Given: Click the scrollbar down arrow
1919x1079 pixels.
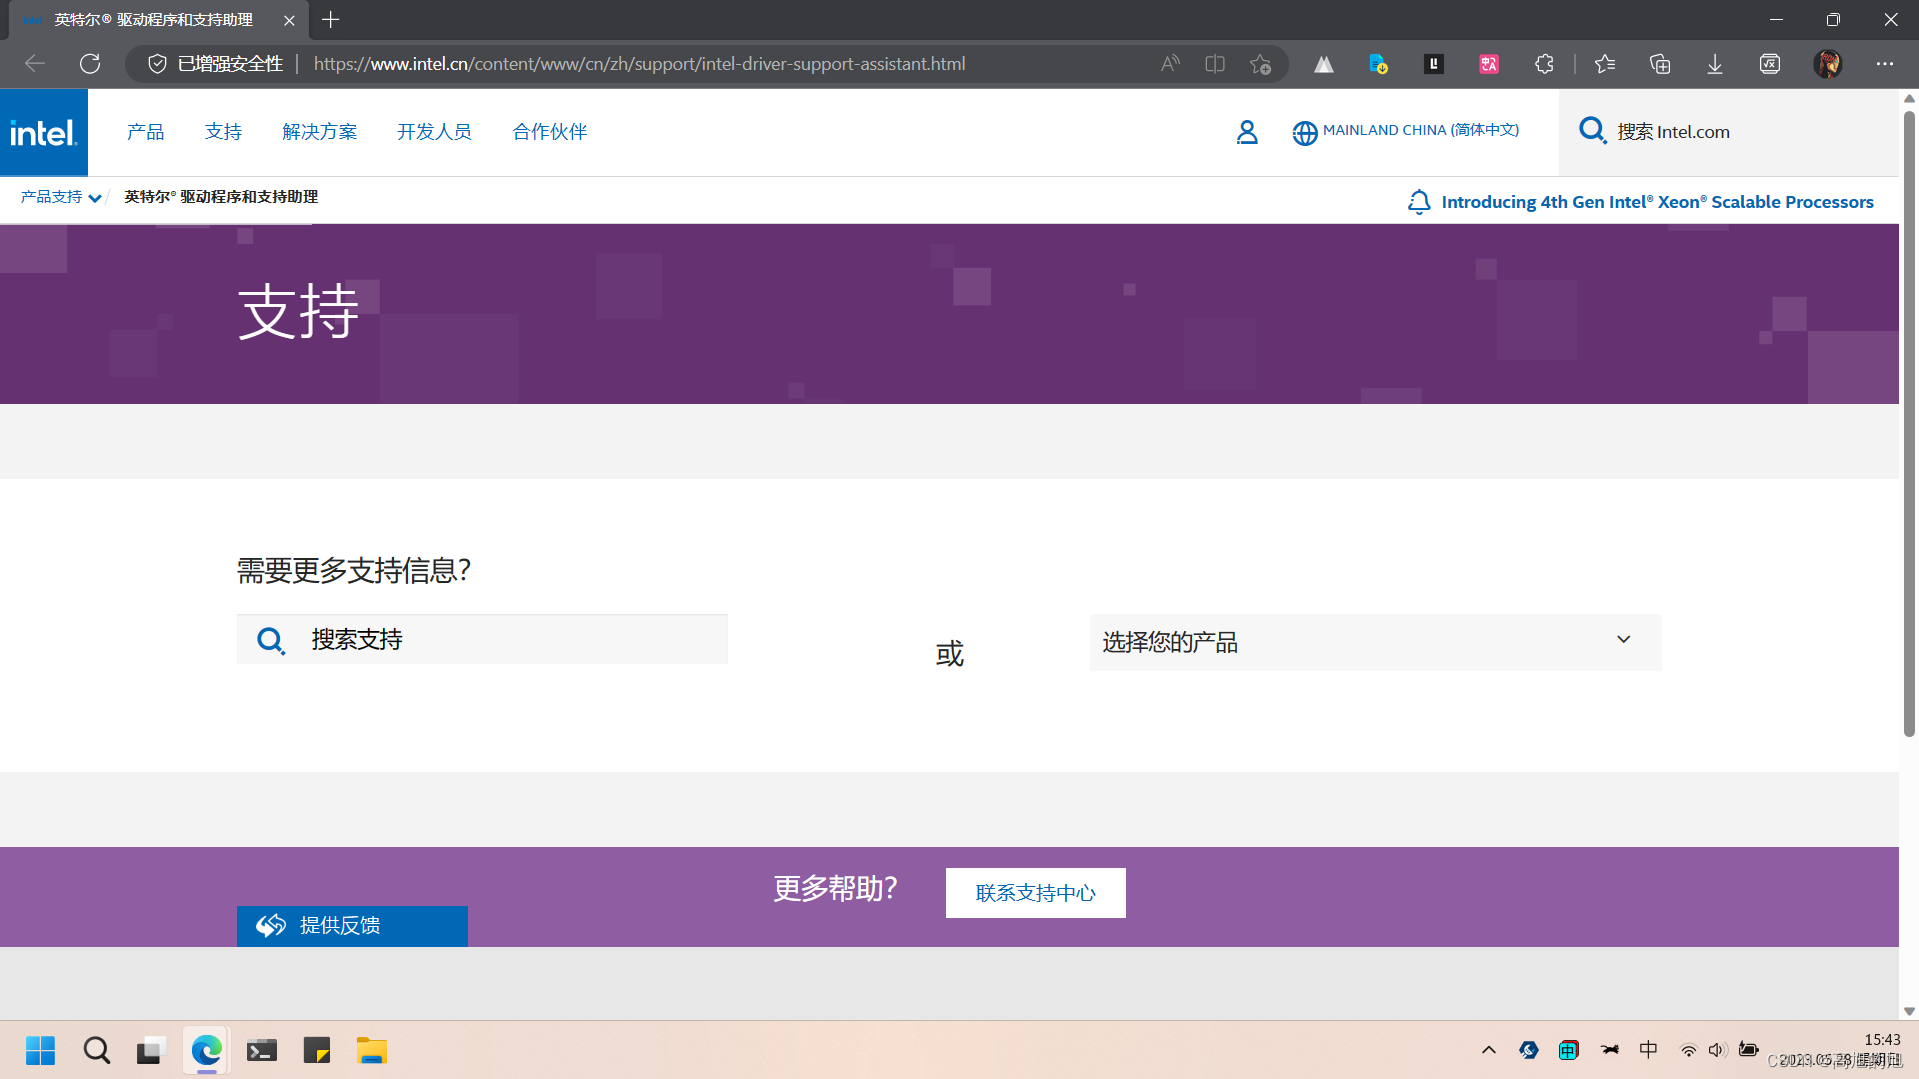Looking at the screenshot, I should tap(1909, 1011).
